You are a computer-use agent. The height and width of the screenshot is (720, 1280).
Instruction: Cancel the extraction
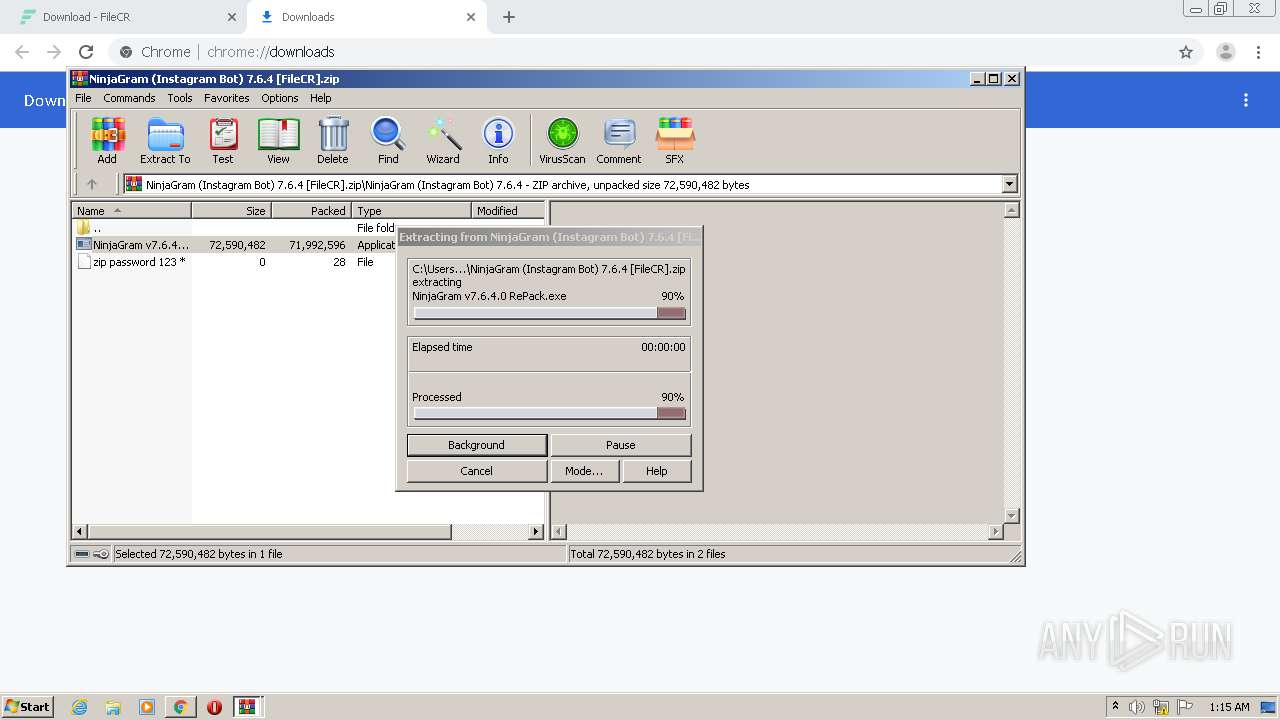(x=477, y=471)
